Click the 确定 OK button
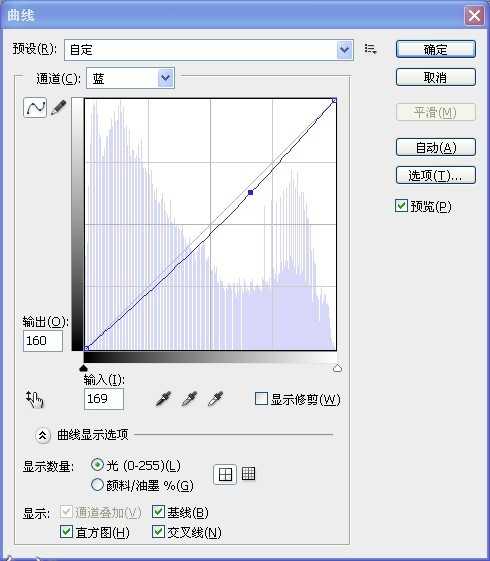Screen dimensions: 490x561 pyautogui.click(x=436, y=49)
